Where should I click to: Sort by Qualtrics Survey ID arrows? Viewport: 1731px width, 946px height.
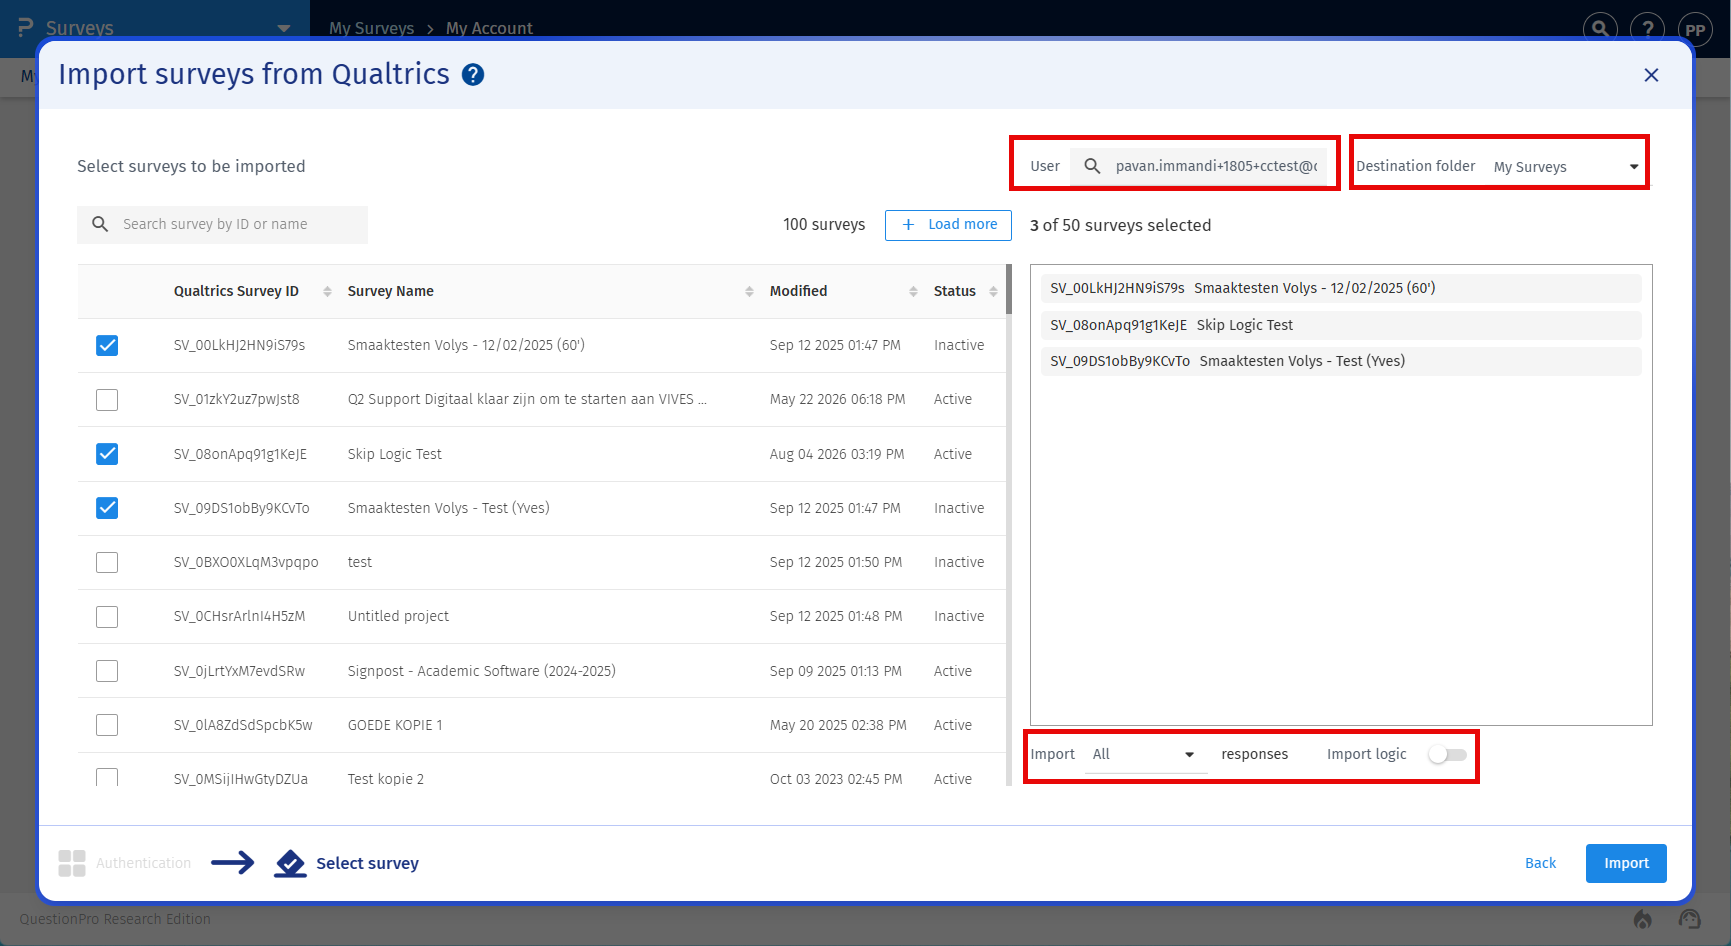coord(327,291)
